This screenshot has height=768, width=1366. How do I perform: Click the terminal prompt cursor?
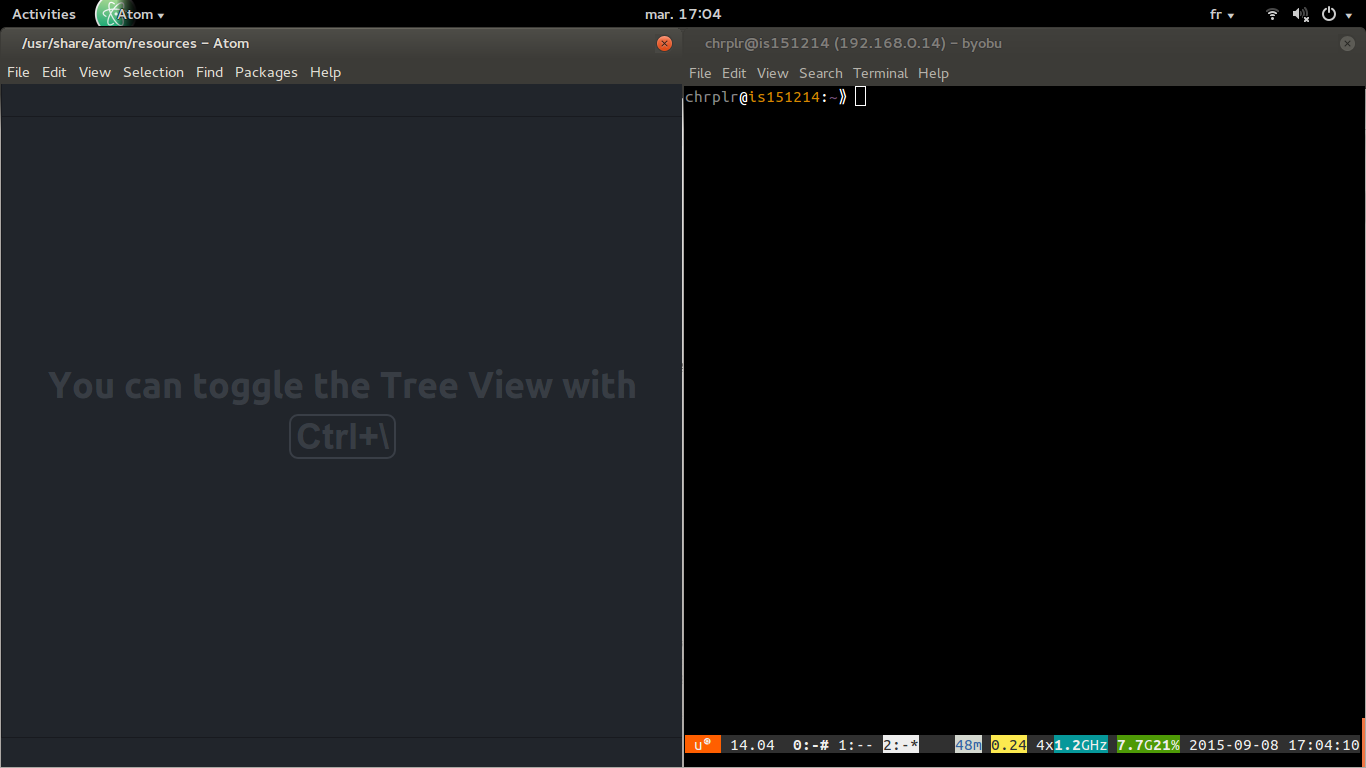(860, 97)
